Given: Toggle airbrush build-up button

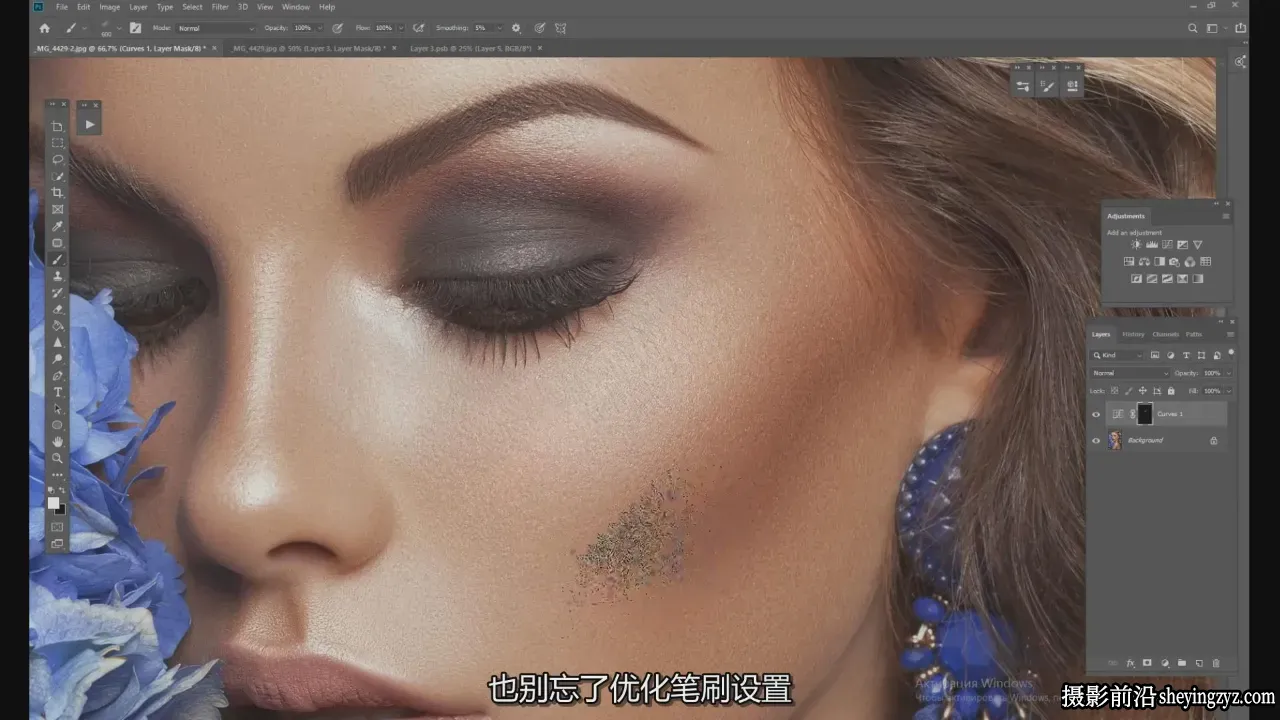Looking at the screenshot, I should 417,28.
